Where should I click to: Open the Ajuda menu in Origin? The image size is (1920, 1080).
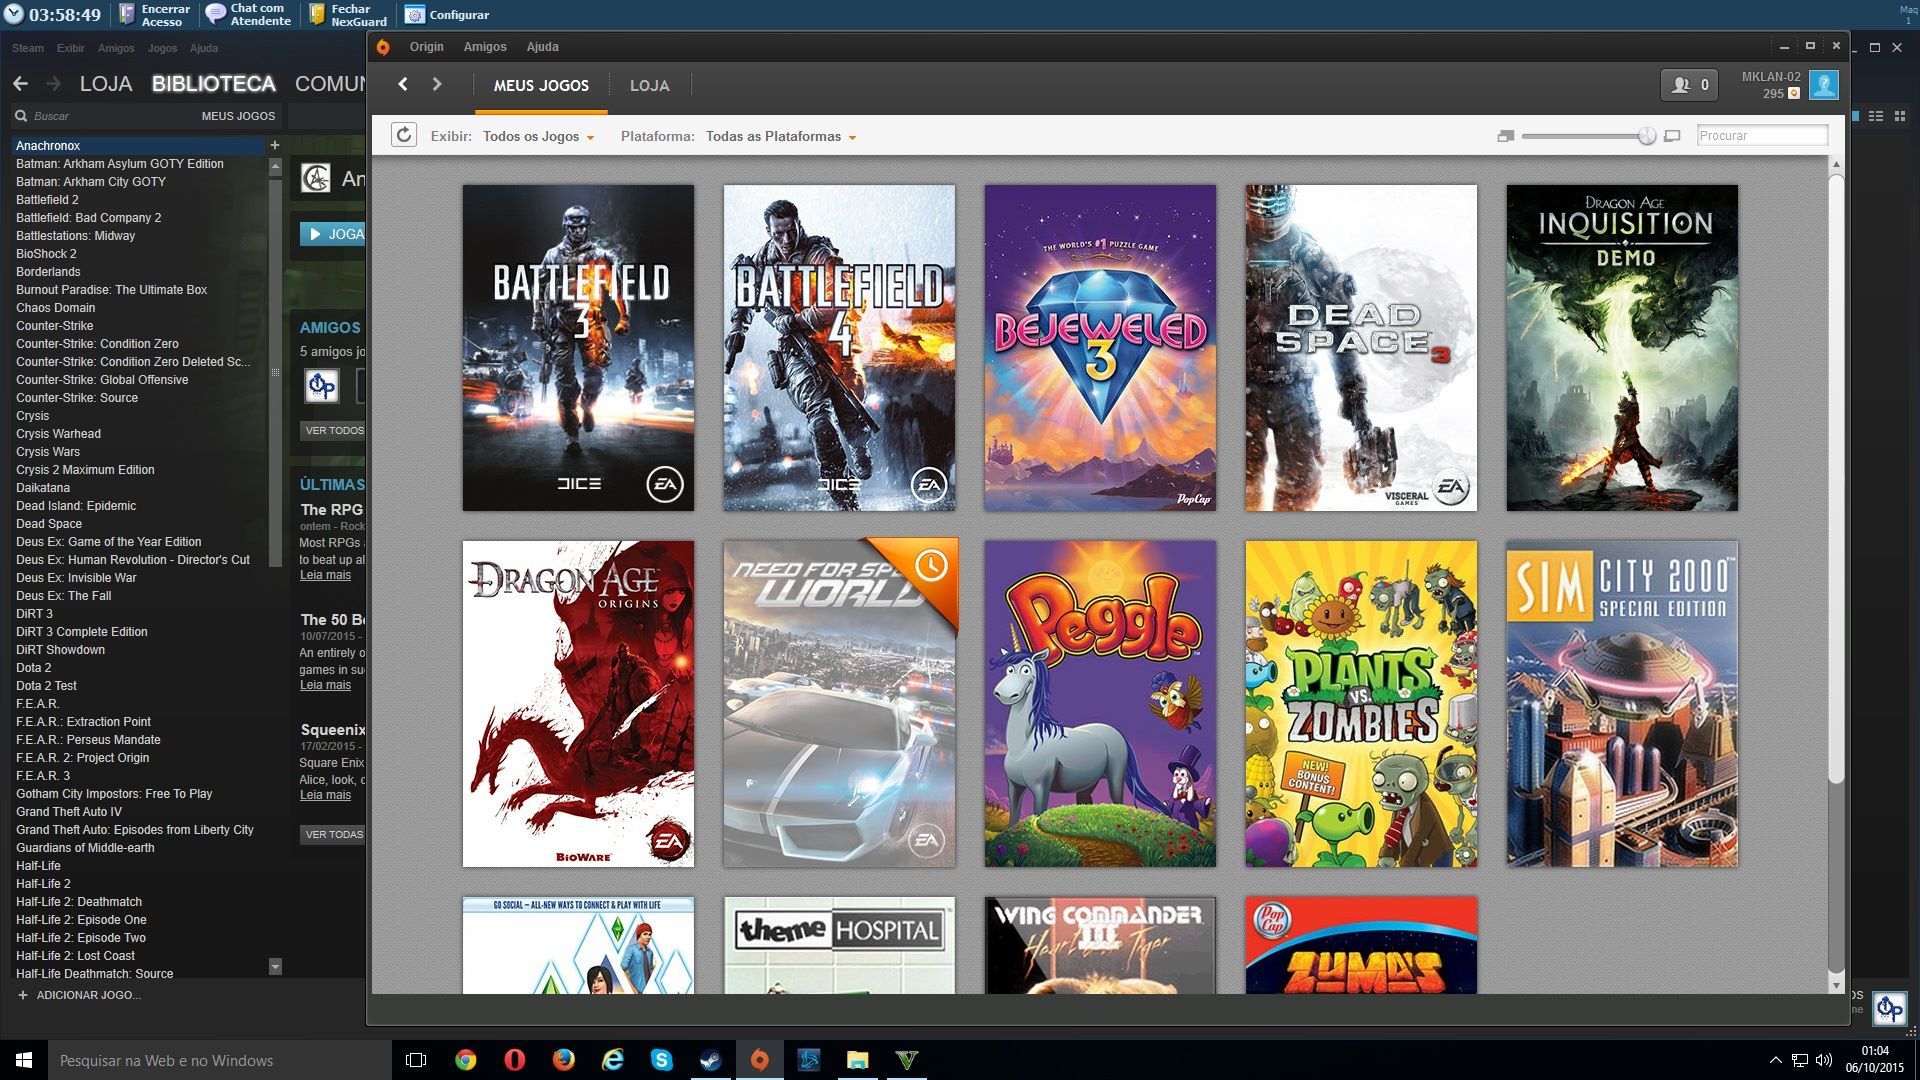tap(542, 47)
